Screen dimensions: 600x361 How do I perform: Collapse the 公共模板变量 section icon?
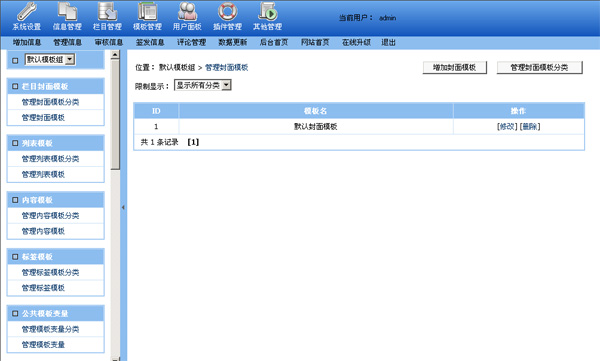pos(15,314)
